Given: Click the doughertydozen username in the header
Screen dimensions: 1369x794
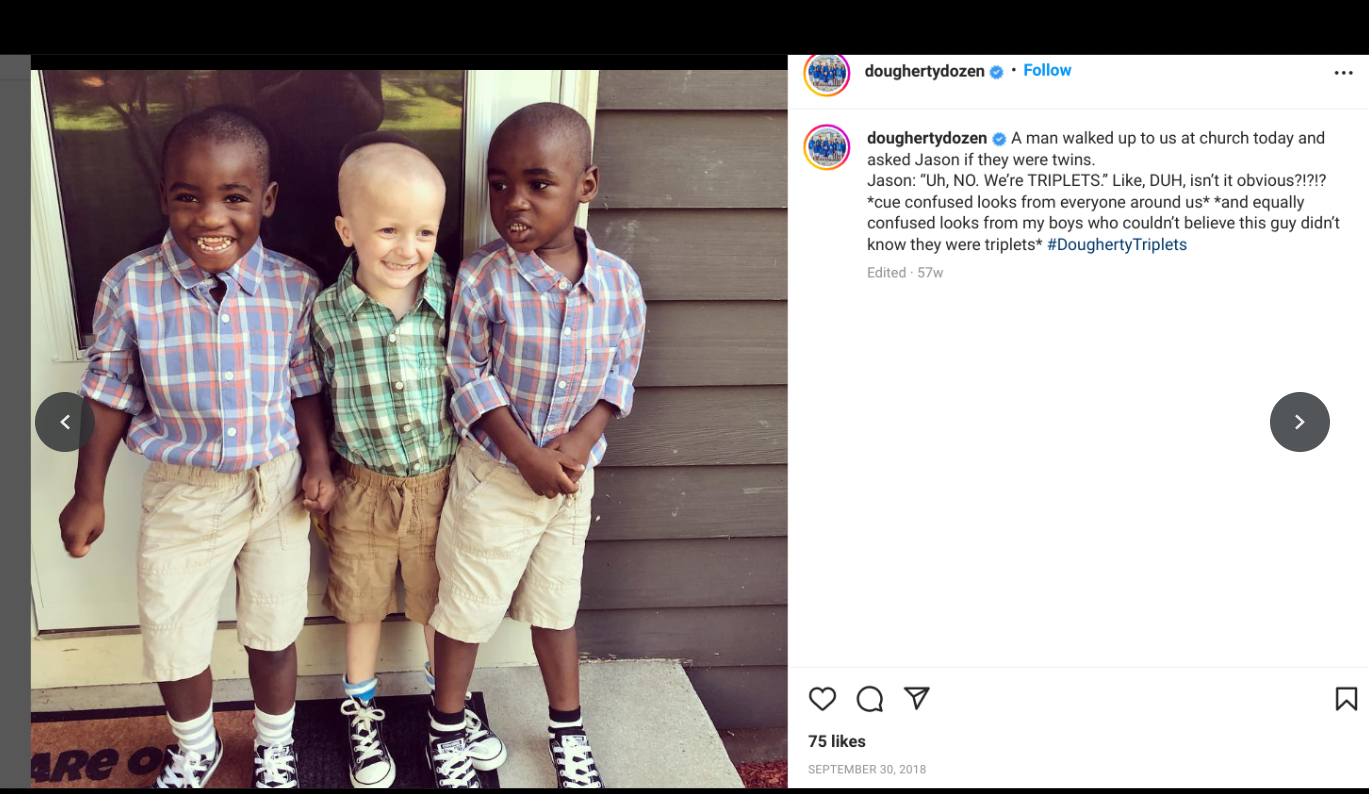Looking at the screenshot, I should tap(925, 71).
